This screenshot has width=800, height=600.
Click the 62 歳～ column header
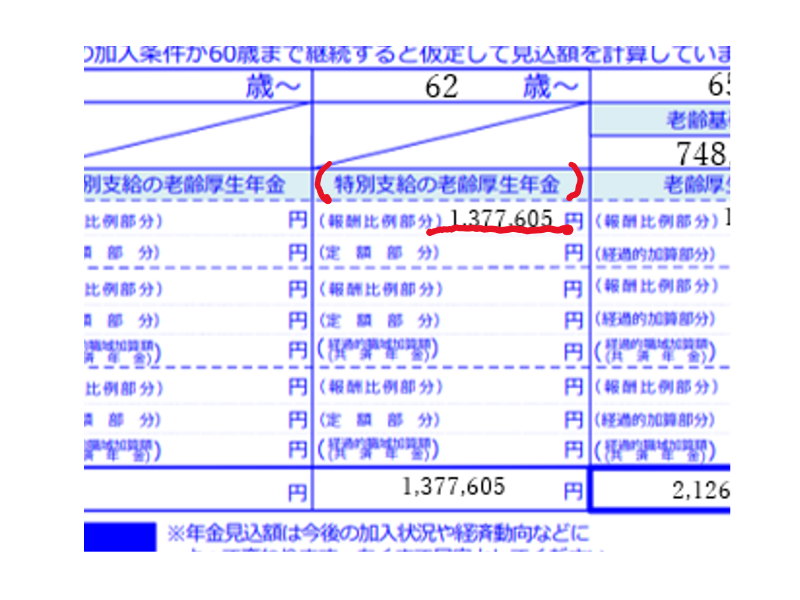[x=450, y=87]
